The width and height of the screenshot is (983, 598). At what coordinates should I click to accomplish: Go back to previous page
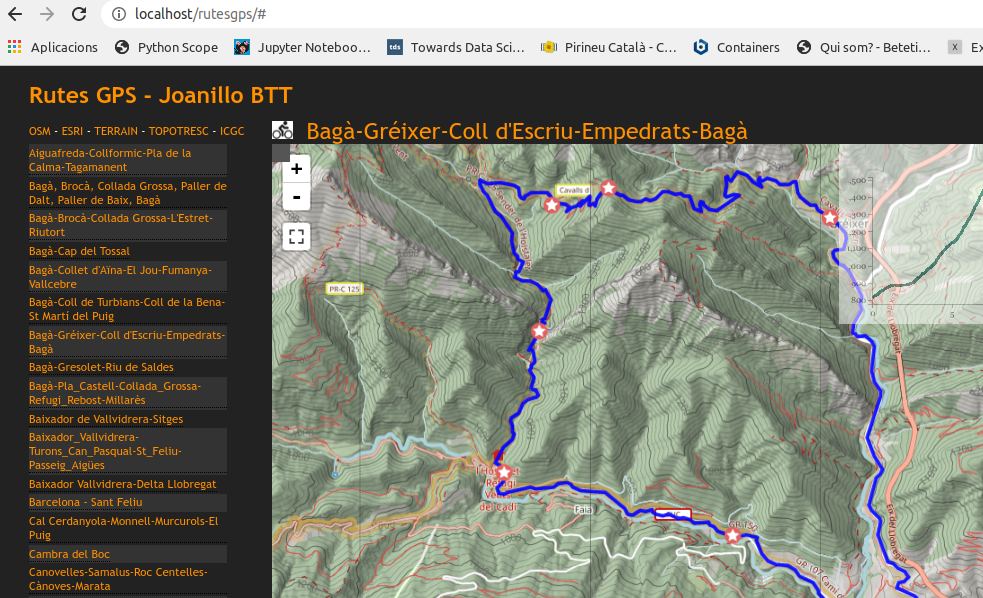15,15
